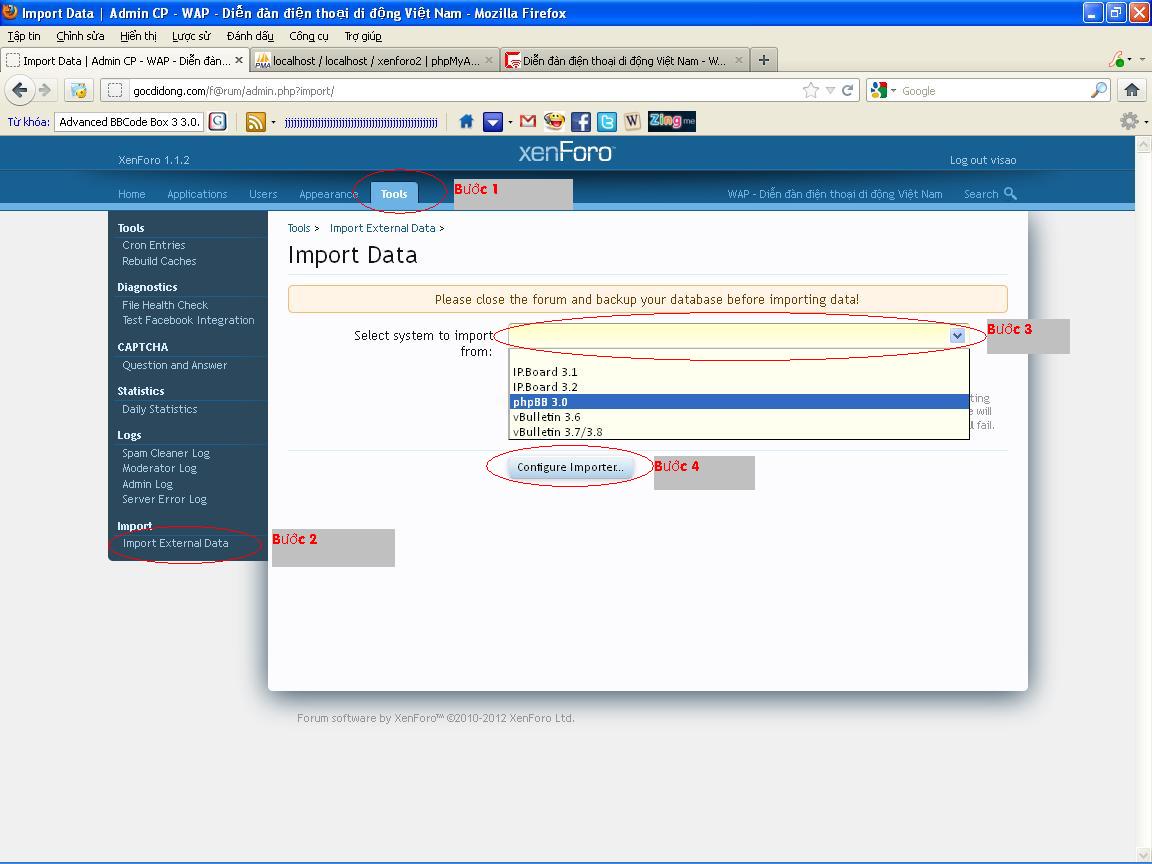Open the Đánh dấu menu
Screen dimensions: 1152x864
click(x=250, y=36)
